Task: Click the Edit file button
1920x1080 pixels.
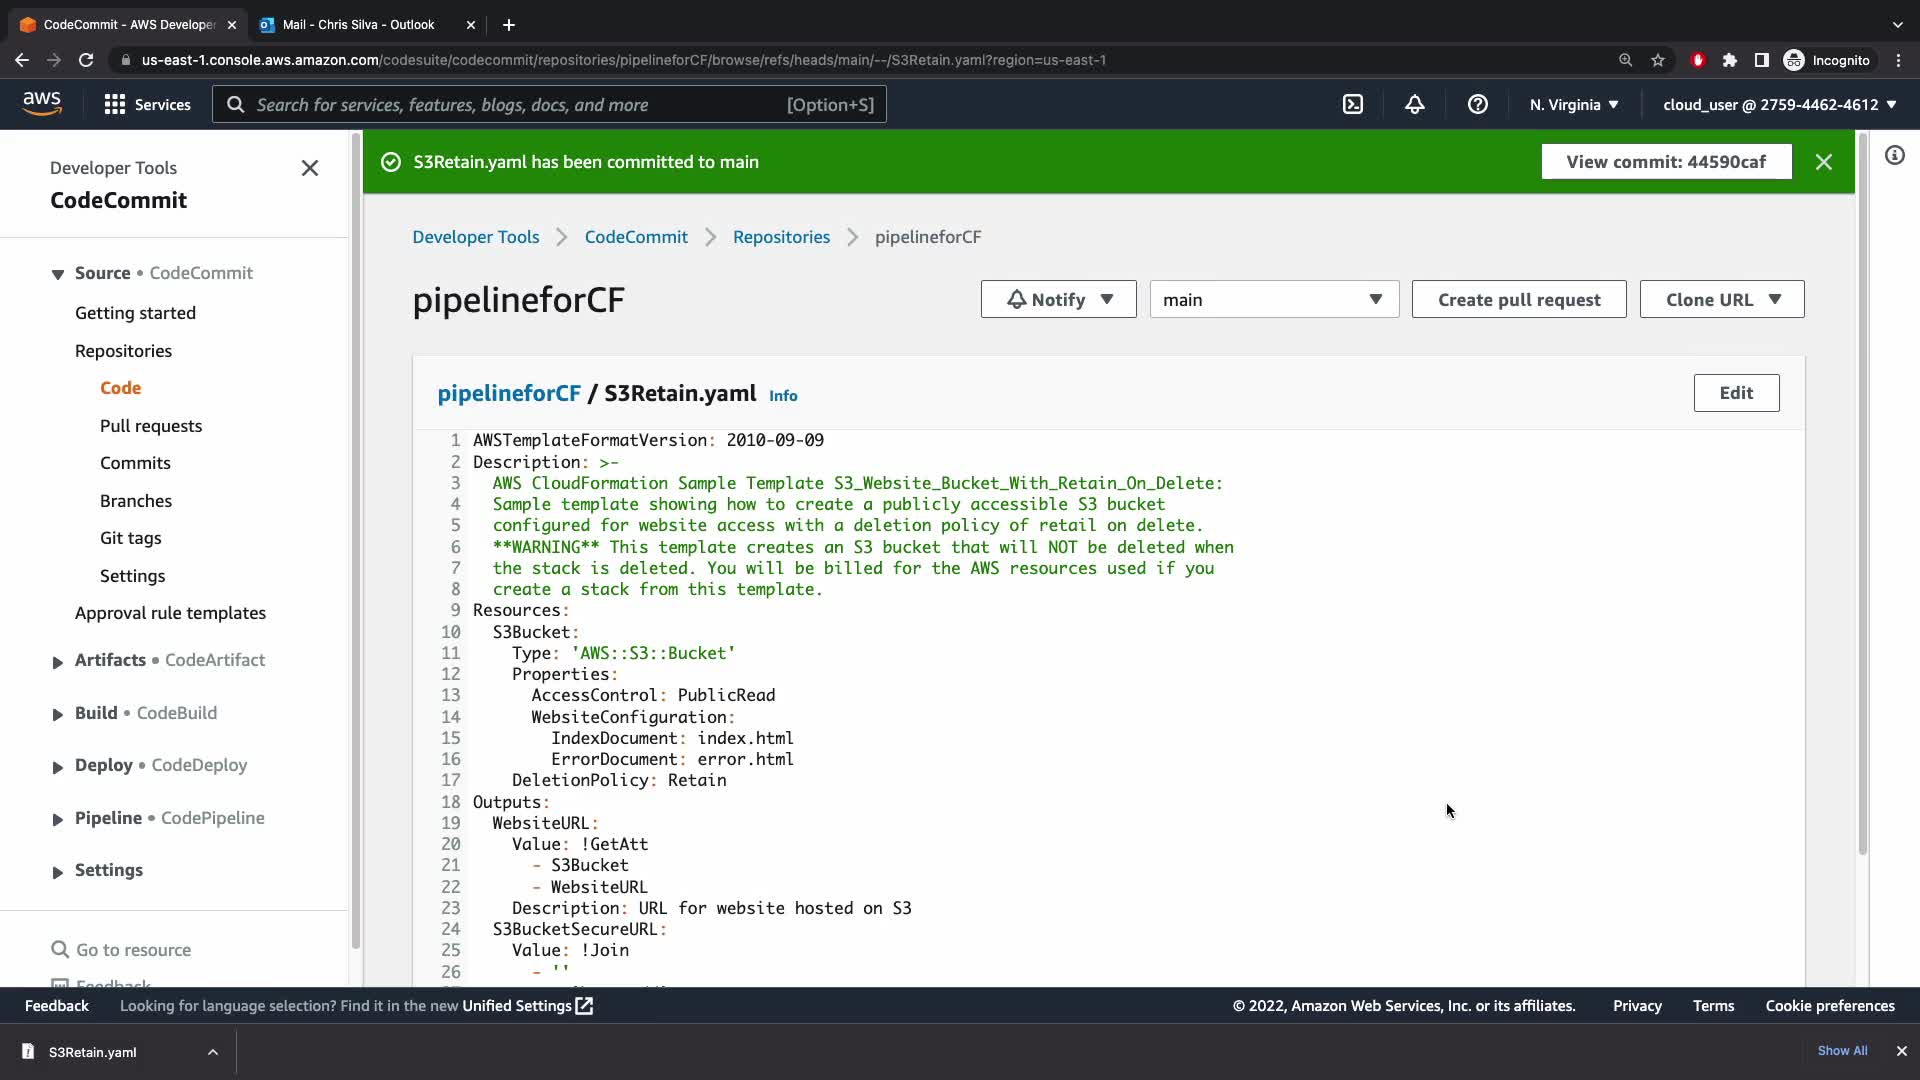Action: point(1735,393)
